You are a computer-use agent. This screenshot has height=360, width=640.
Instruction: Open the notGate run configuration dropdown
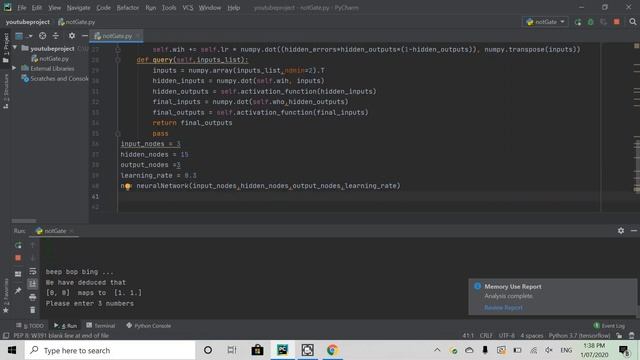[x=545, y=22]
